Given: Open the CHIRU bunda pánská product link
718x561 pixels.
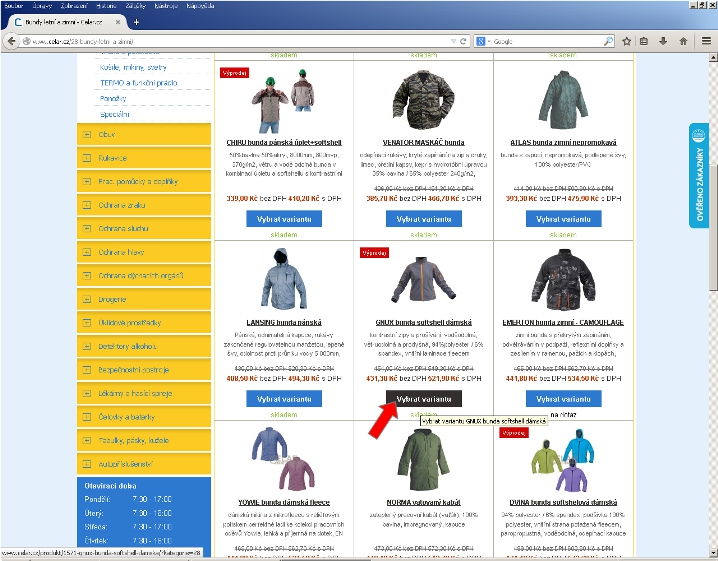Looking at the screenshot, I should [284, 142].
